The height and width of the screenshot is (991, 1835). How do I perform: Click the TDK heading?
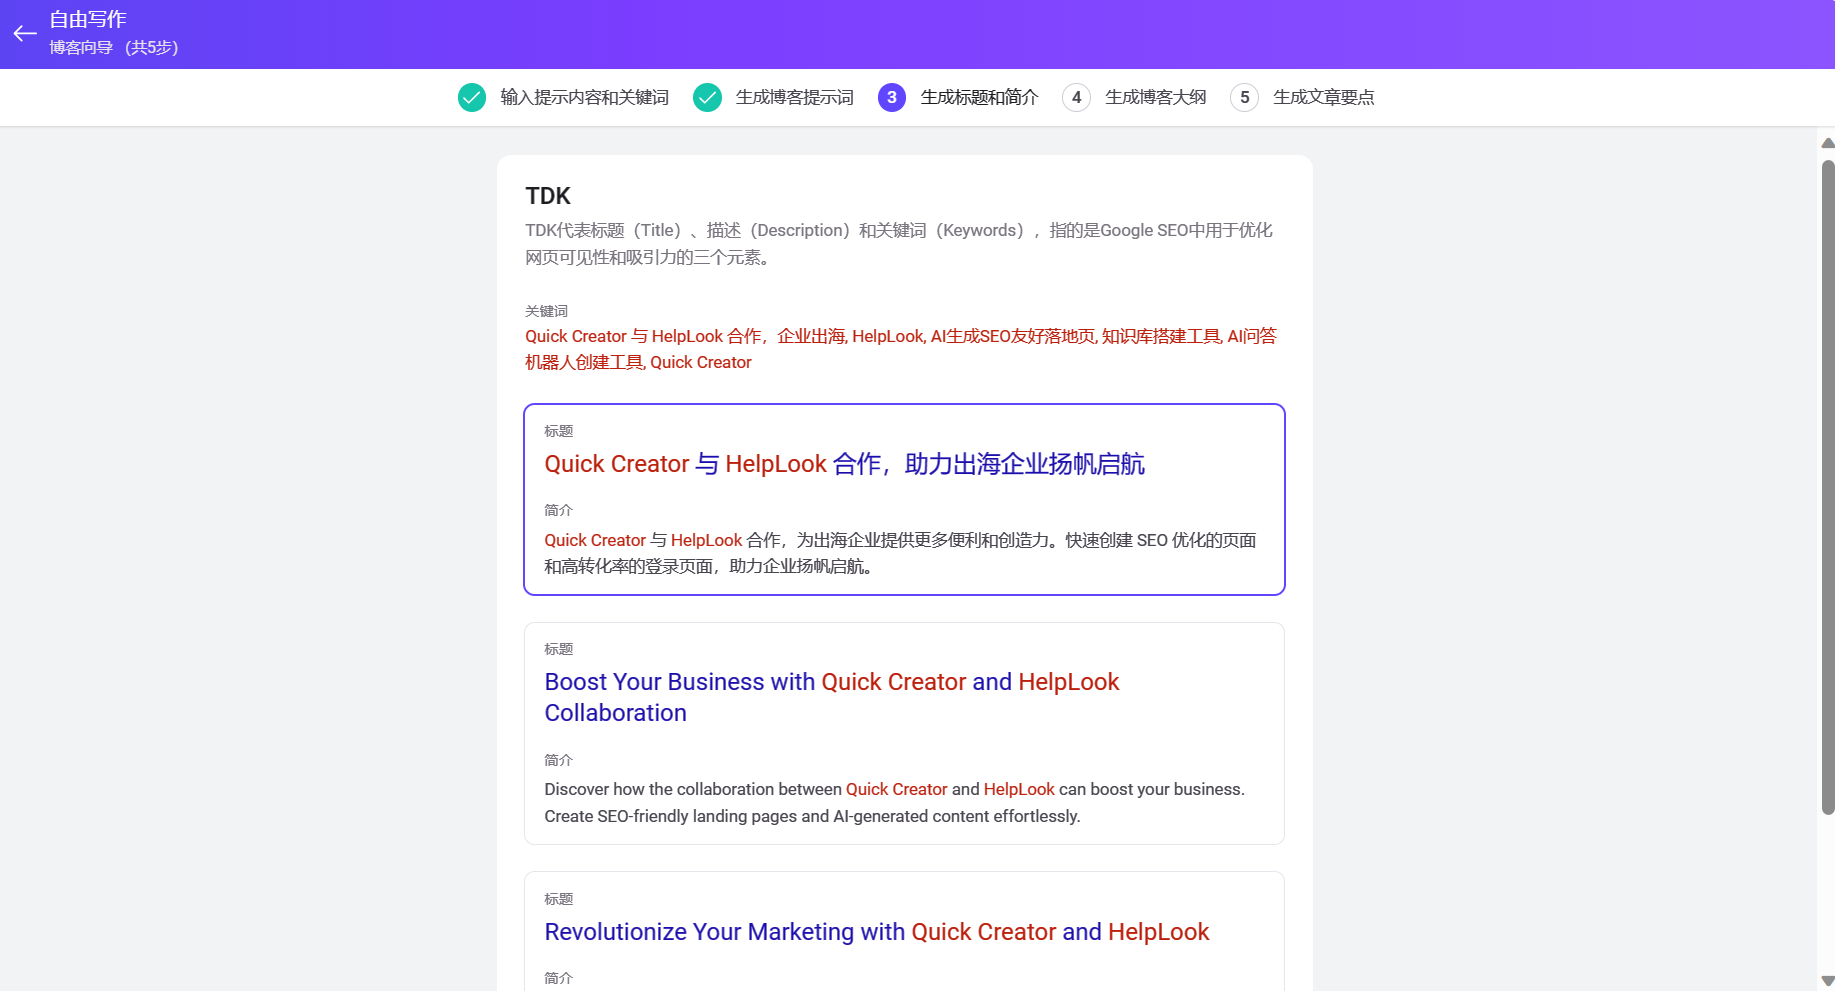point(548,196)
